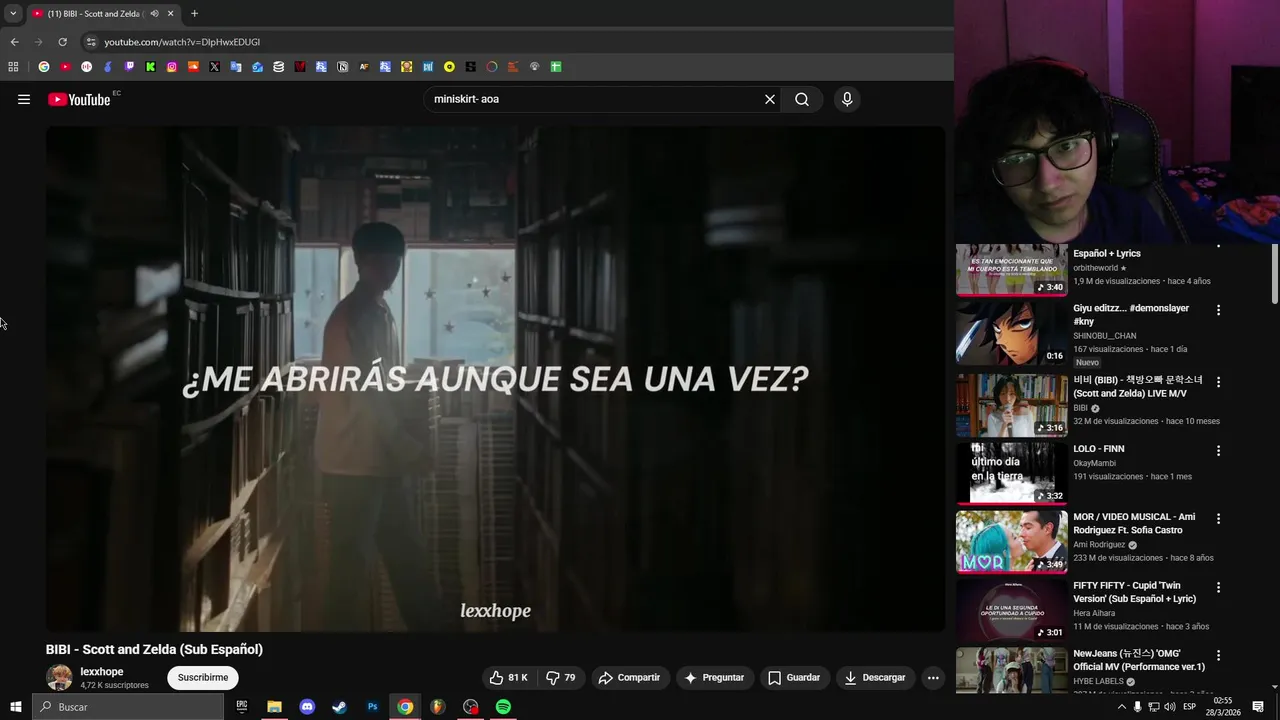Open 'Giyu editzz' thumbnail
This screenshot has height=720, width=1280.
click(1011, 334)
